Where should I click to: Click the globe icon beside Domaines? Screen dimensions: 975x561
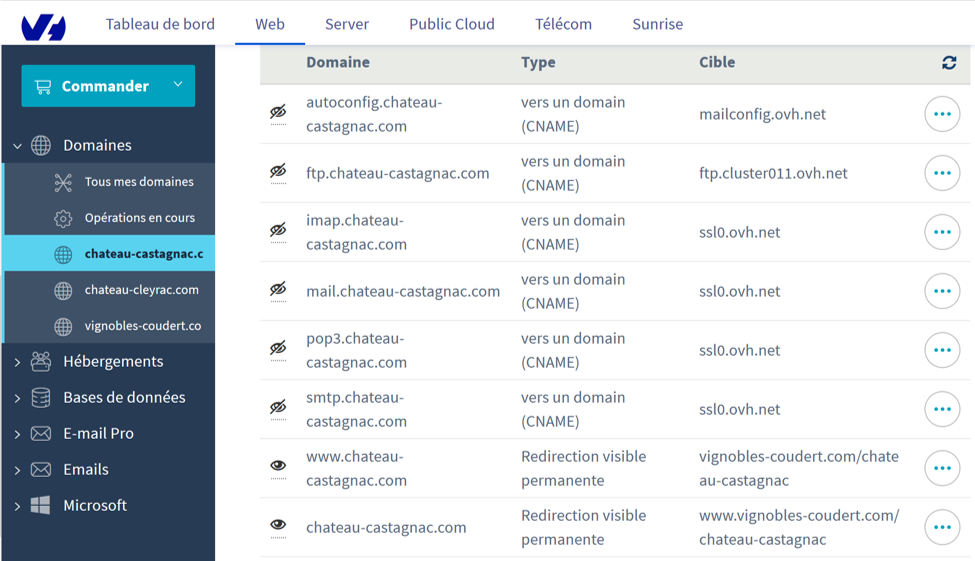point(41,145)
